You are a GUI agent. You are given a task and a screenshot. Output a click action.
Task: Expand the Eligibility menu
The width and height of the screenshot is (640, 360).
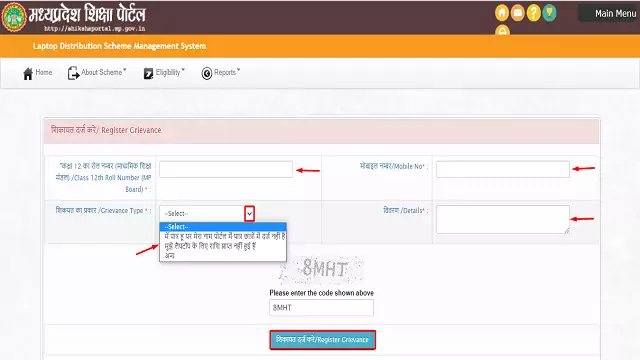tap(170, 72)
